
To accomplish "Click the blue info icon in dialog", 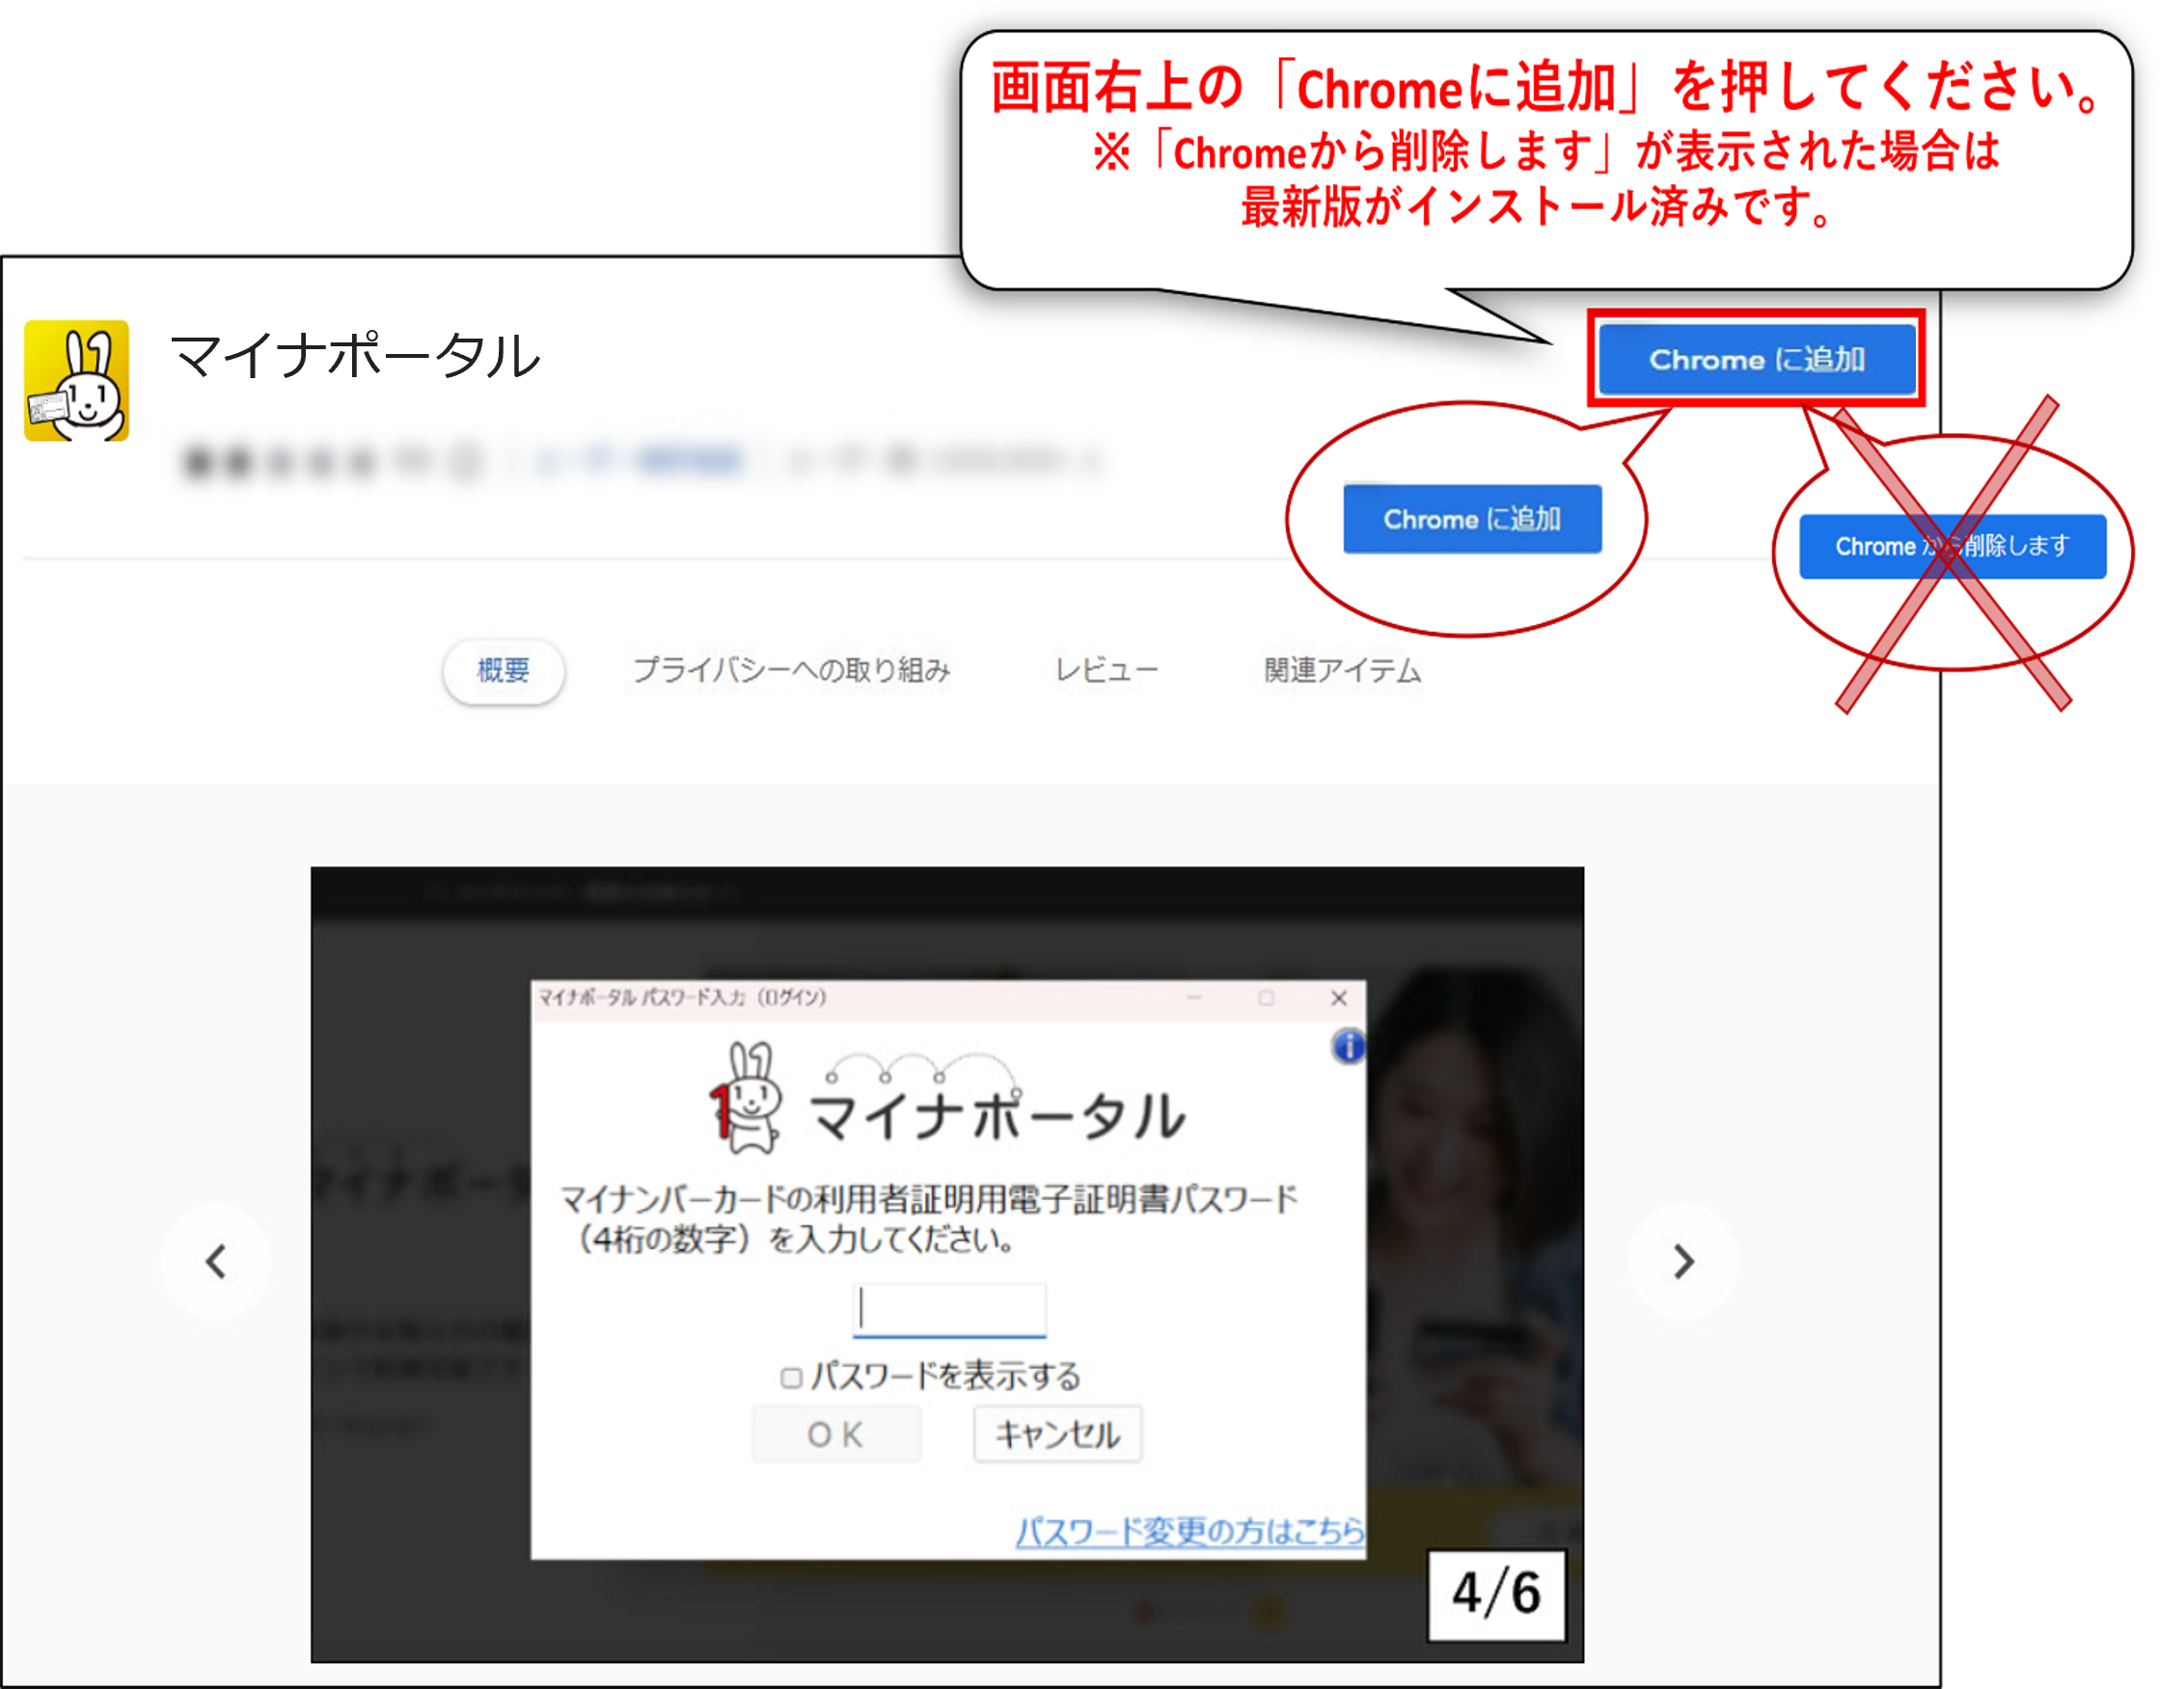I will 1348,1046.
